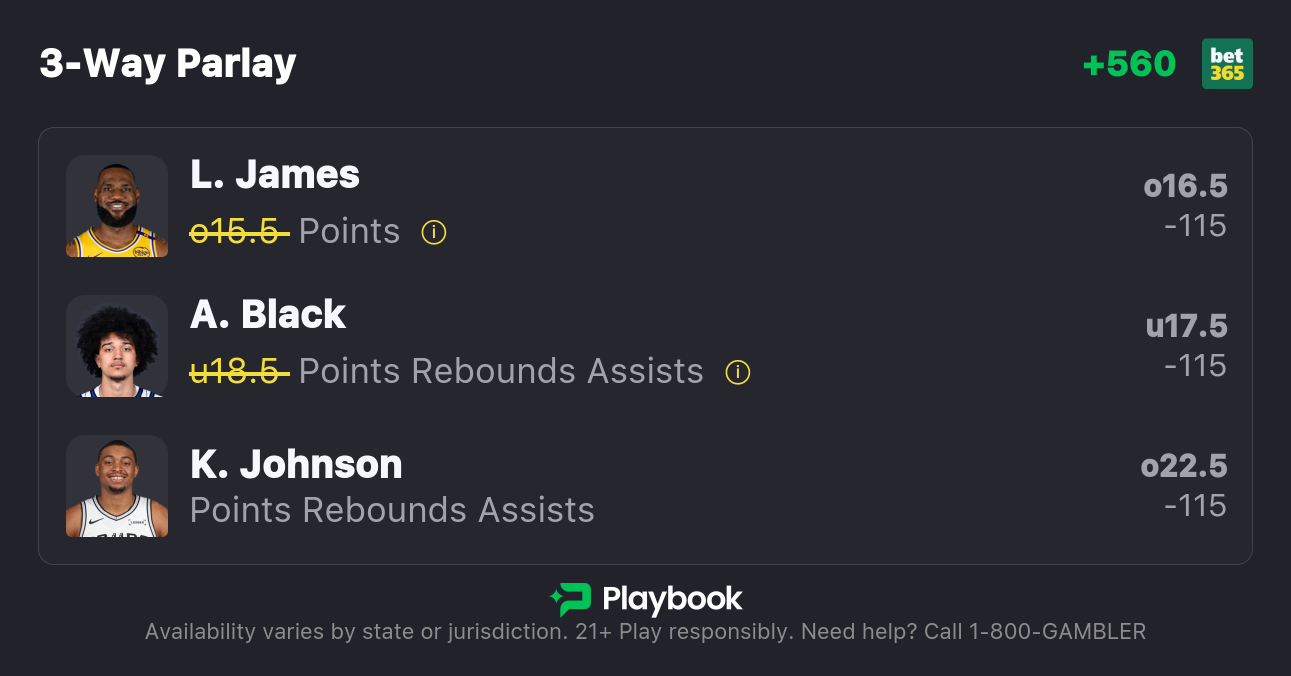The width and height of the screenshot is (1291, 676).
Task: Click the Playbook brand name text
Action: [x=672, y=599]
